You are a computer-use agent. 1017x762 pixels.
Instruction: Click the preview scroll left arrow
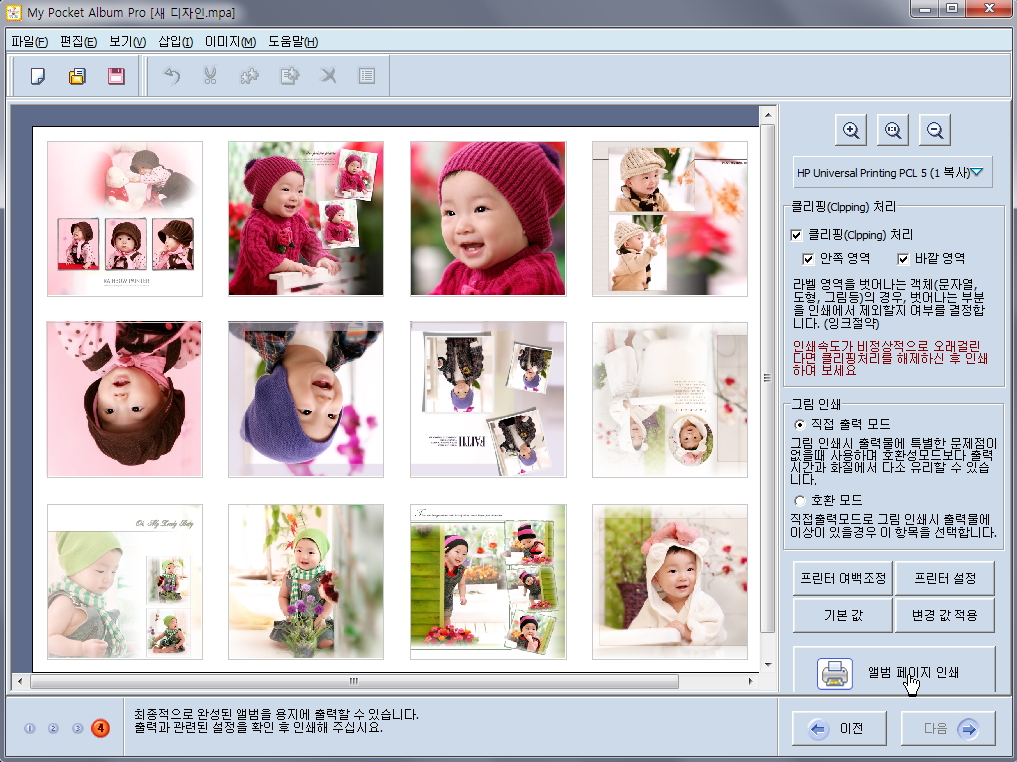[20, 681]
